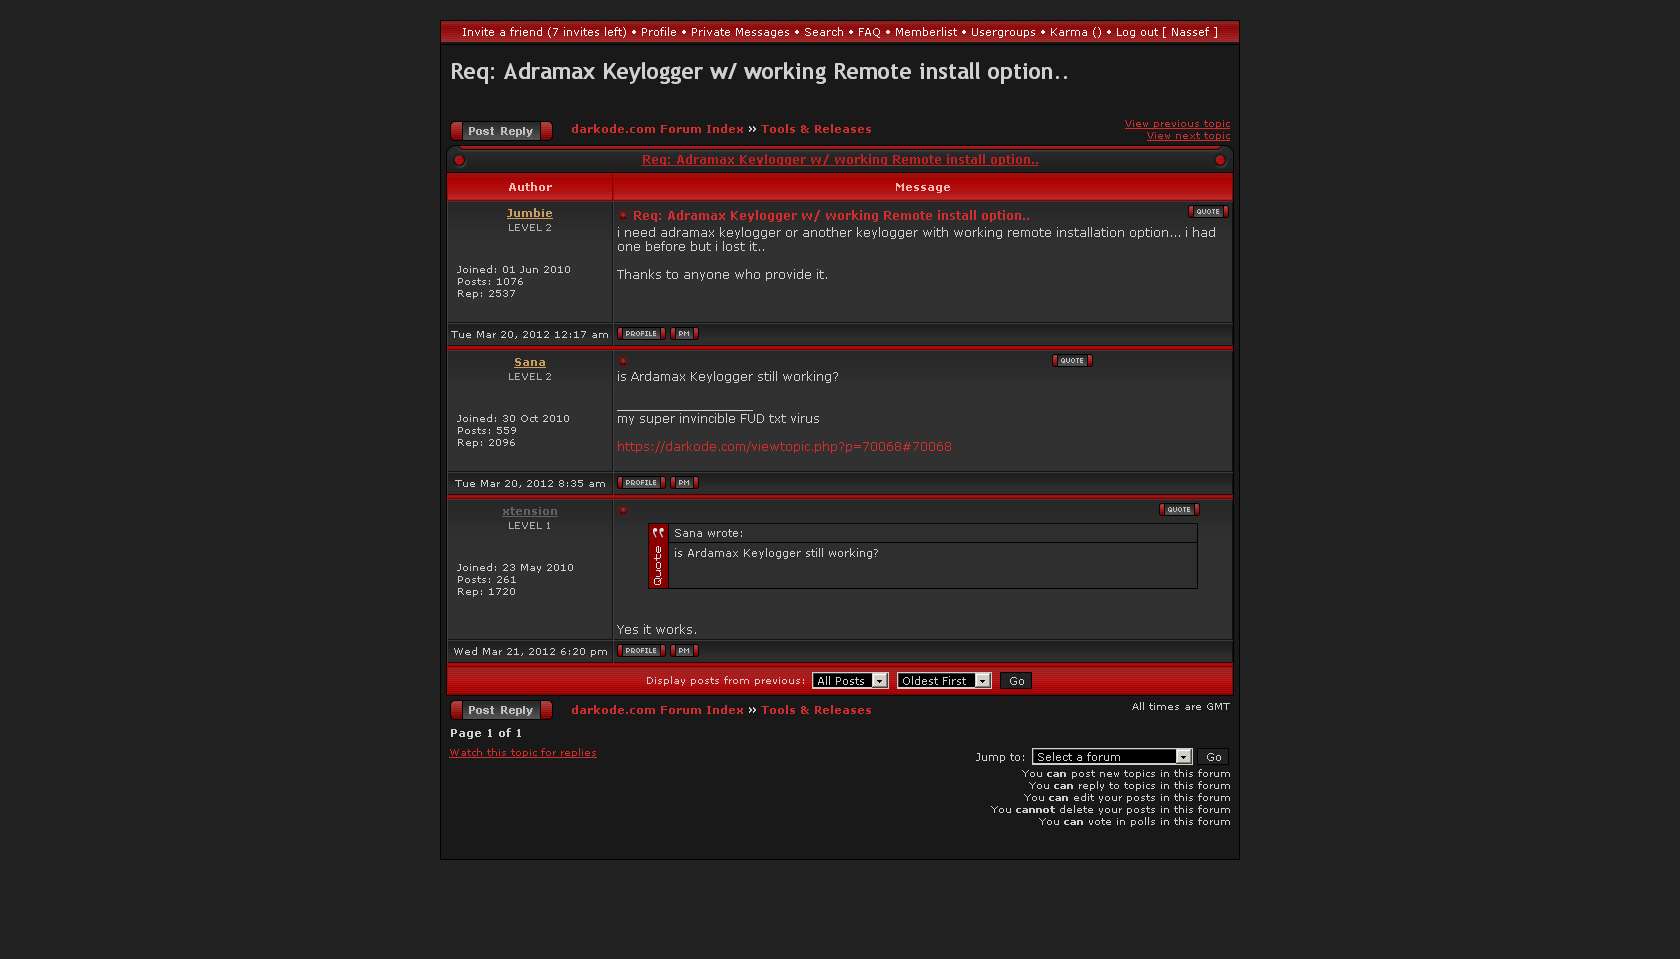
Task: Open Private Messages in top menu
Action: click(740, 32)
